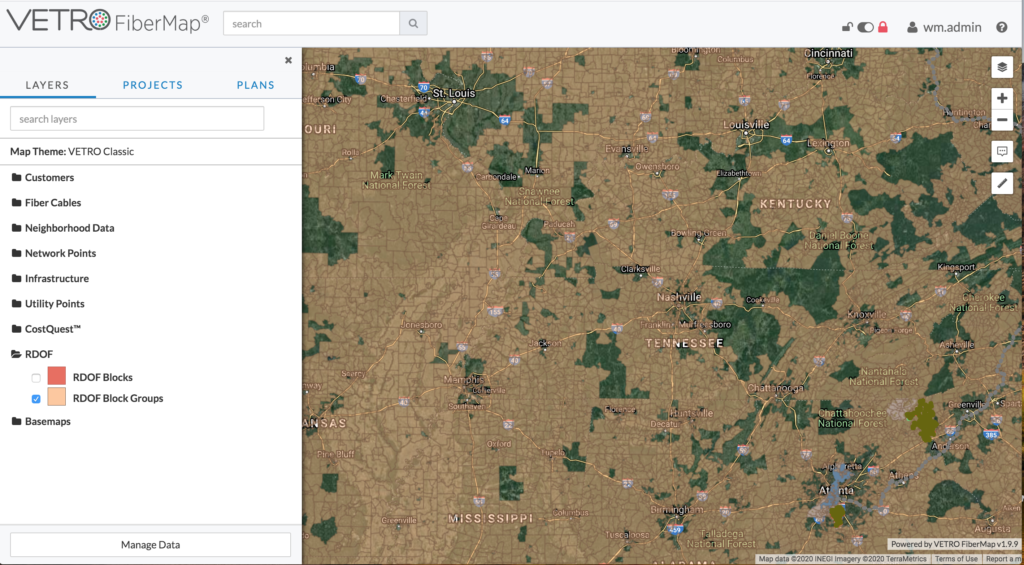The image size is (1024, 565).
Task: Click the RDOF Block Groups color swatch
Action: (x=57, y=397)
